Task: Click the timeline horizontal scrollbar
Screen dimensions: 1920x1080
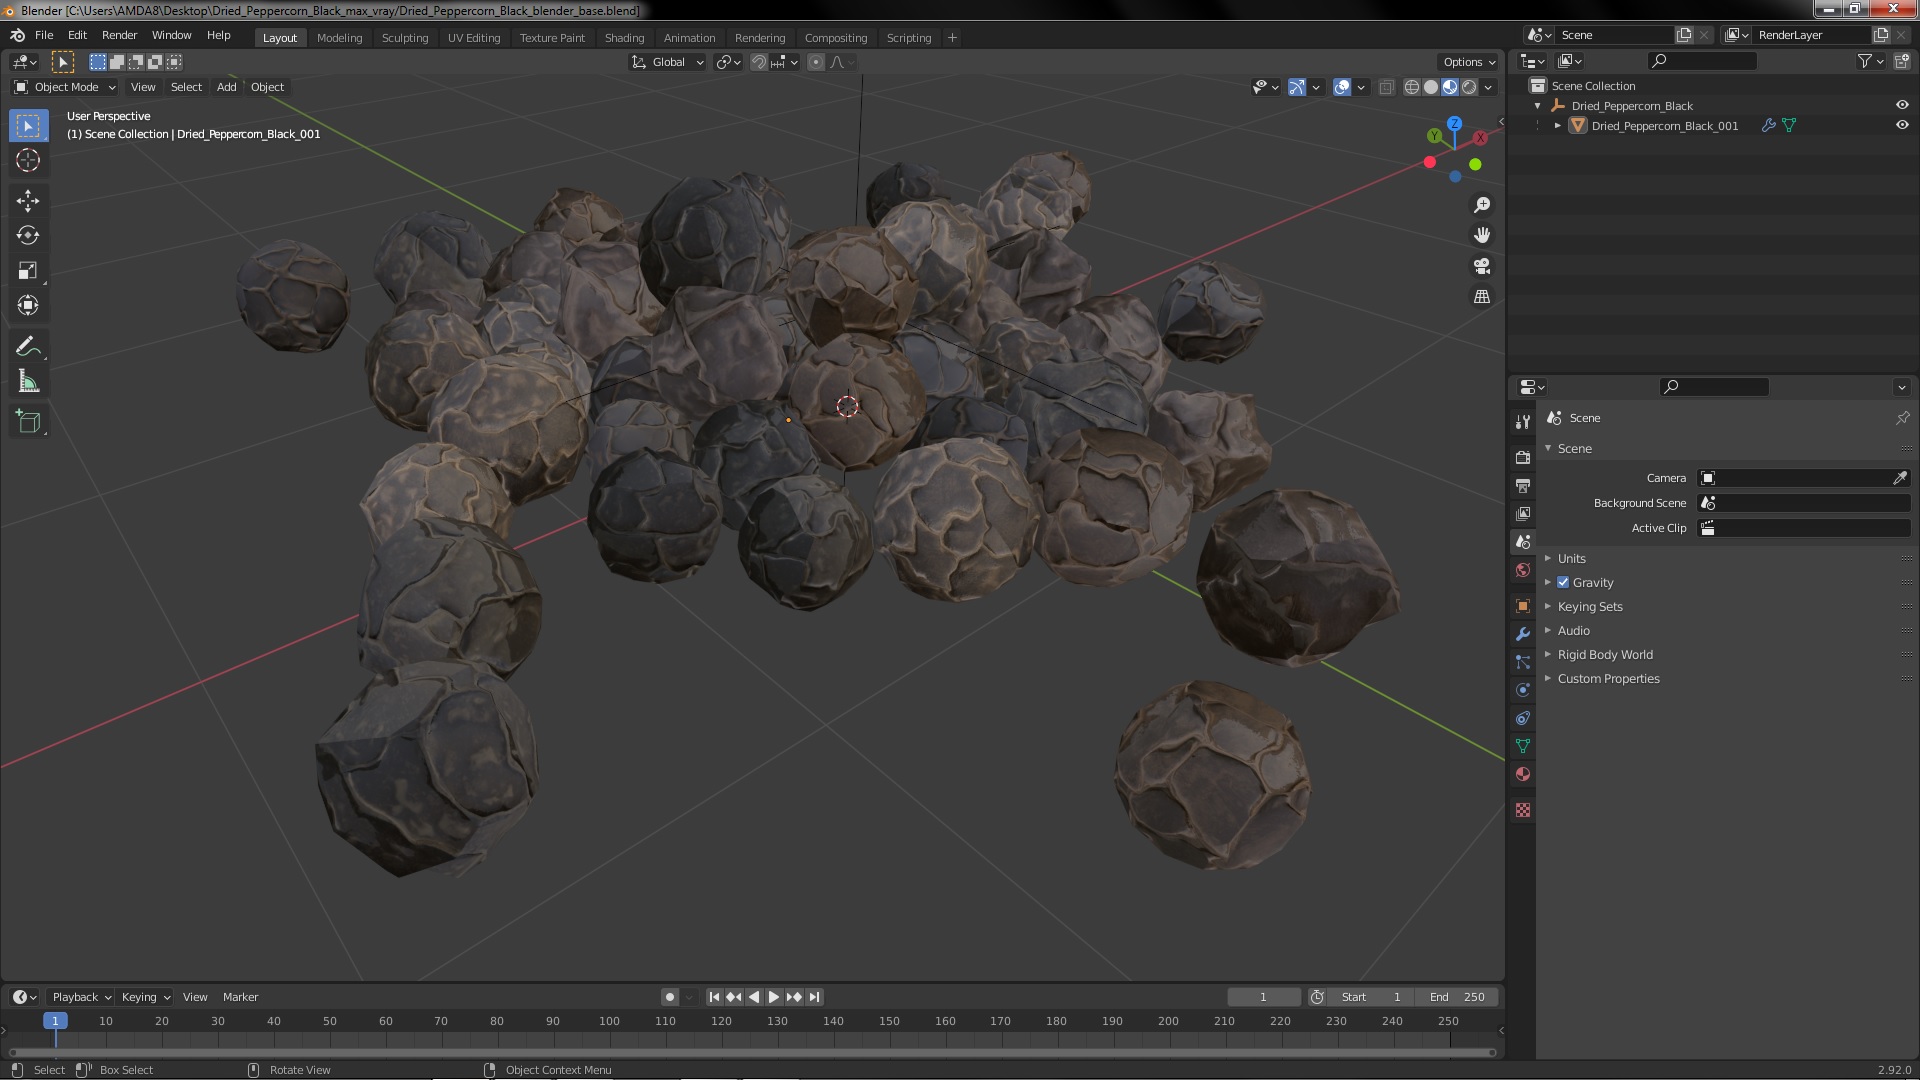Action: coord(751,1052)
